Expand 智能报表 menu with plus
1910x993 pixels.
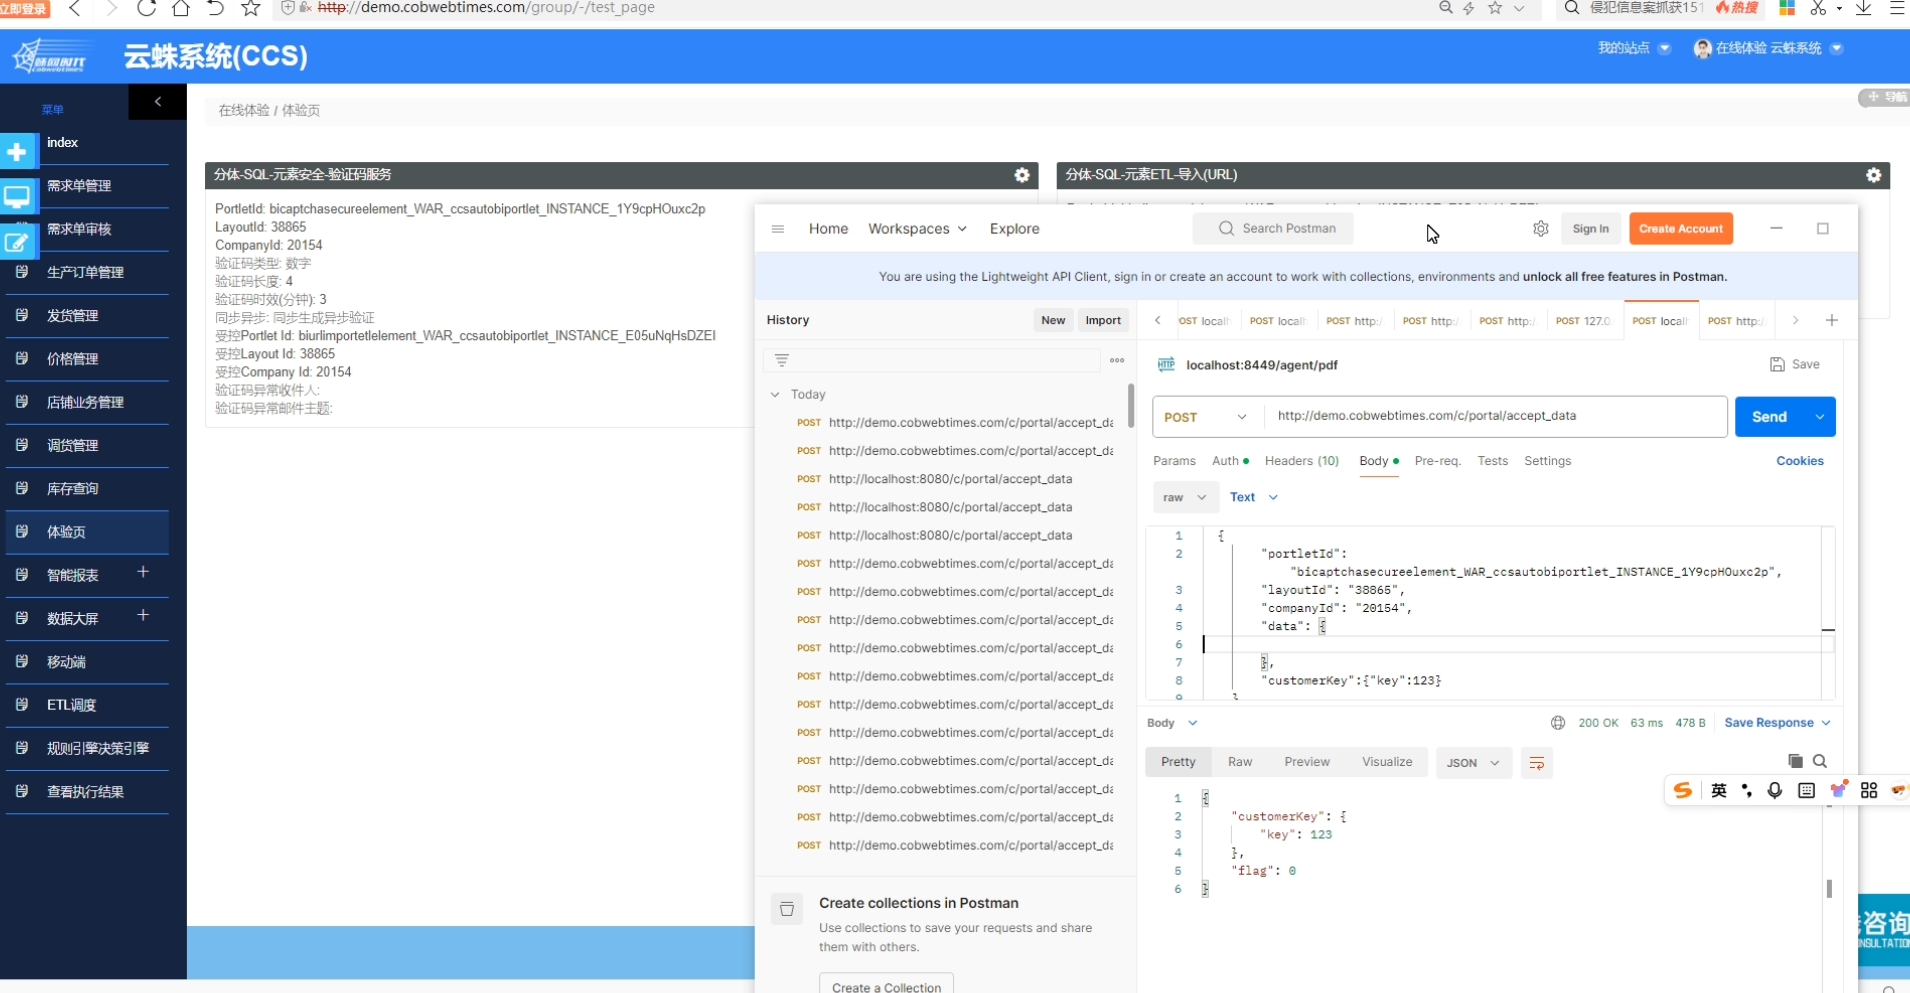143,572
